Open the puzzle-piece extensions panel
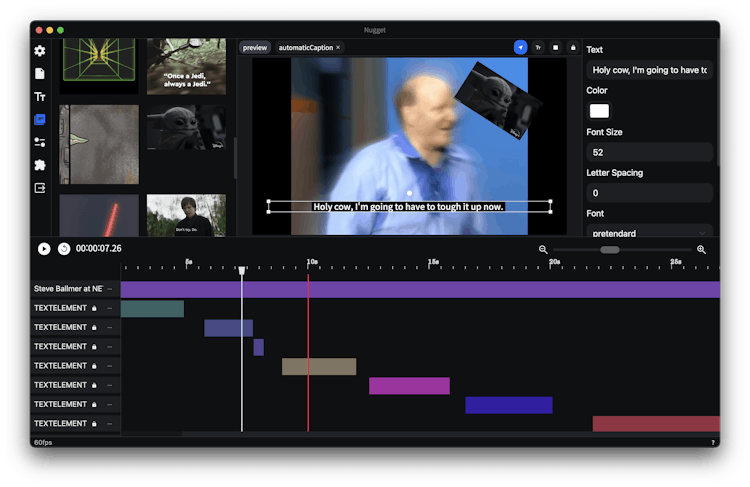This screenshot has width=750, height=487. (x=40, y=165)
